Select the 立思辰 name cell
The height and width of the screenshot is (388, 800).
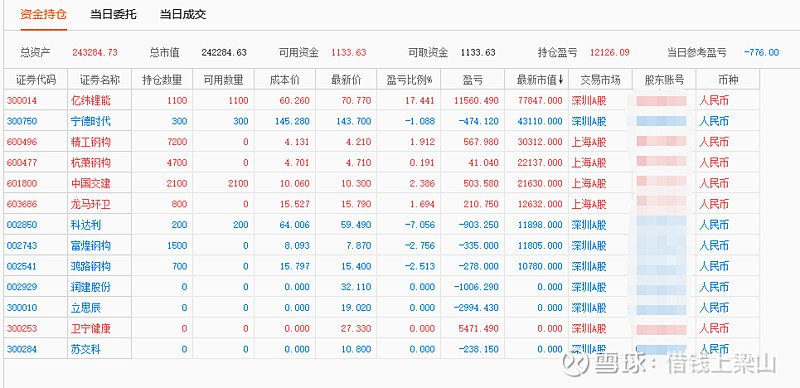pos(86,308)
